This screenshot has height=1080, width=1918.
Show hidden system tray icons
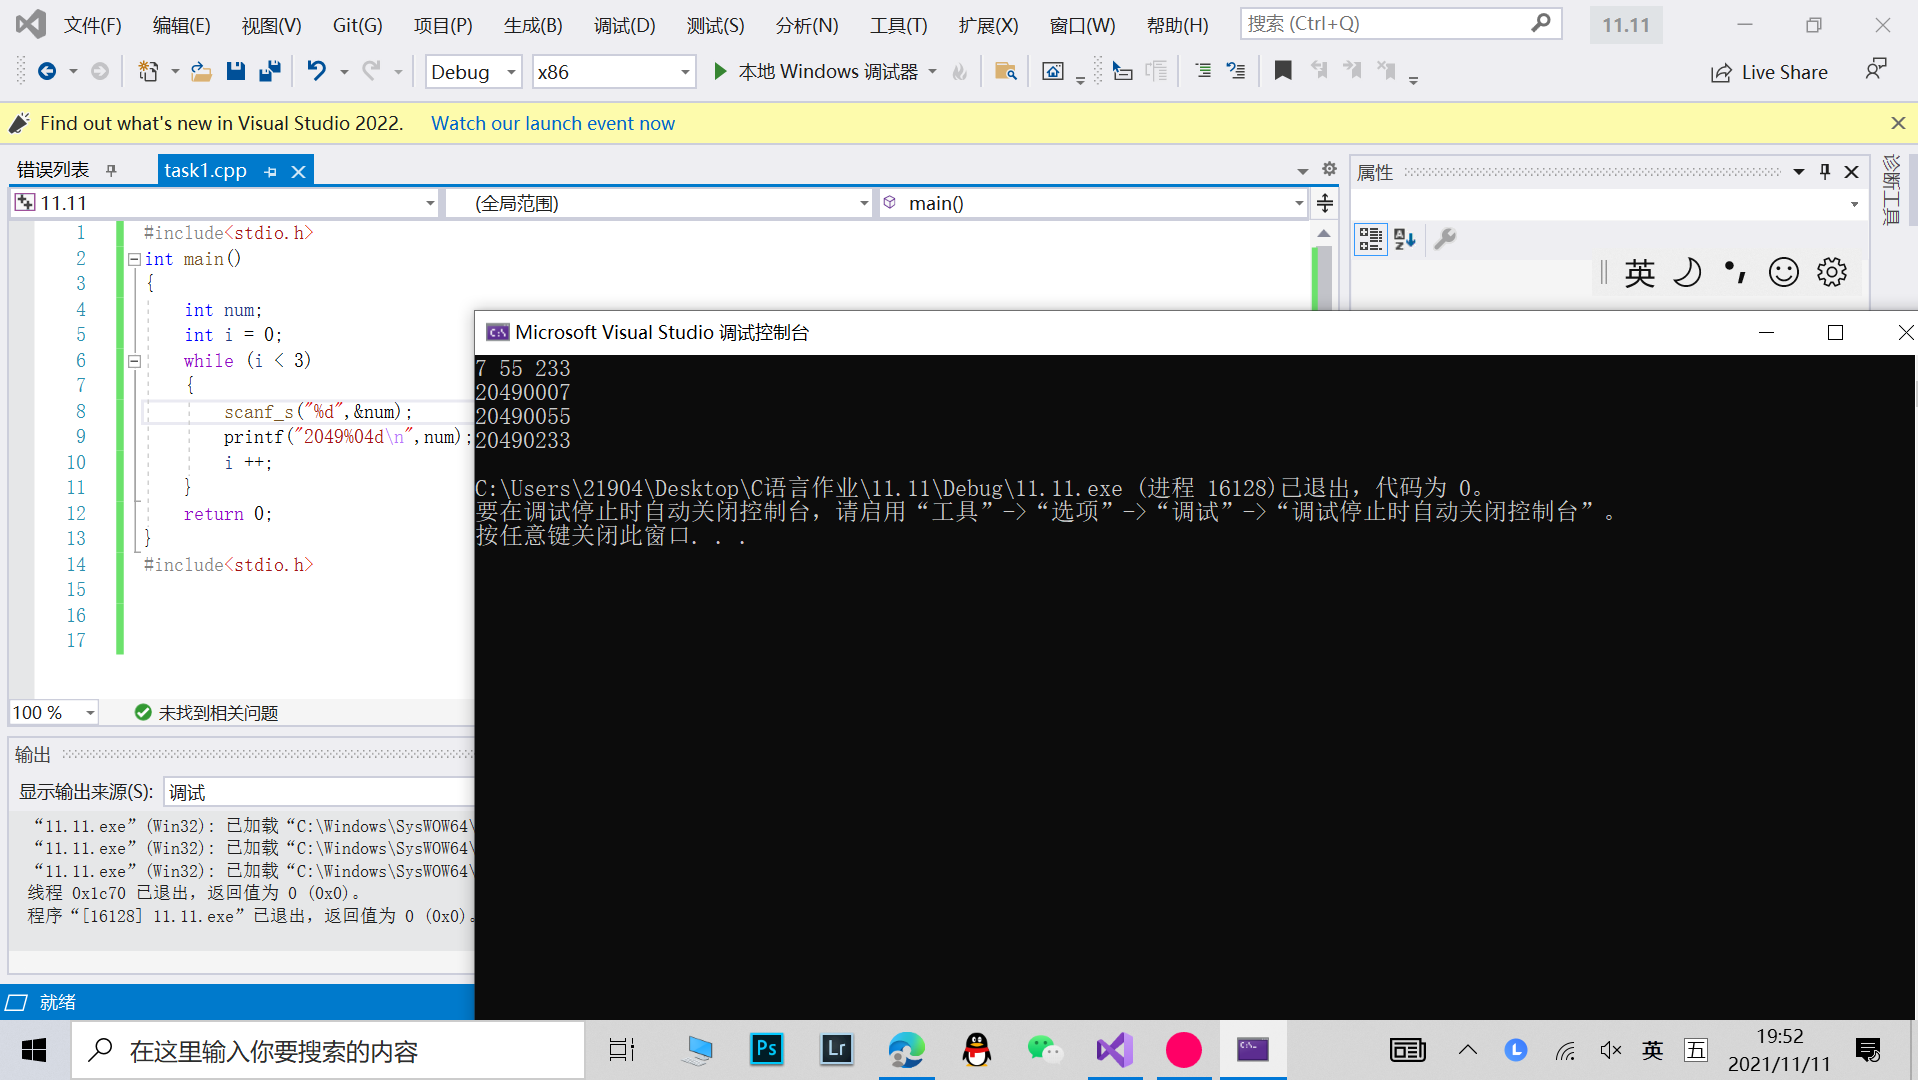point(1468,1050)
